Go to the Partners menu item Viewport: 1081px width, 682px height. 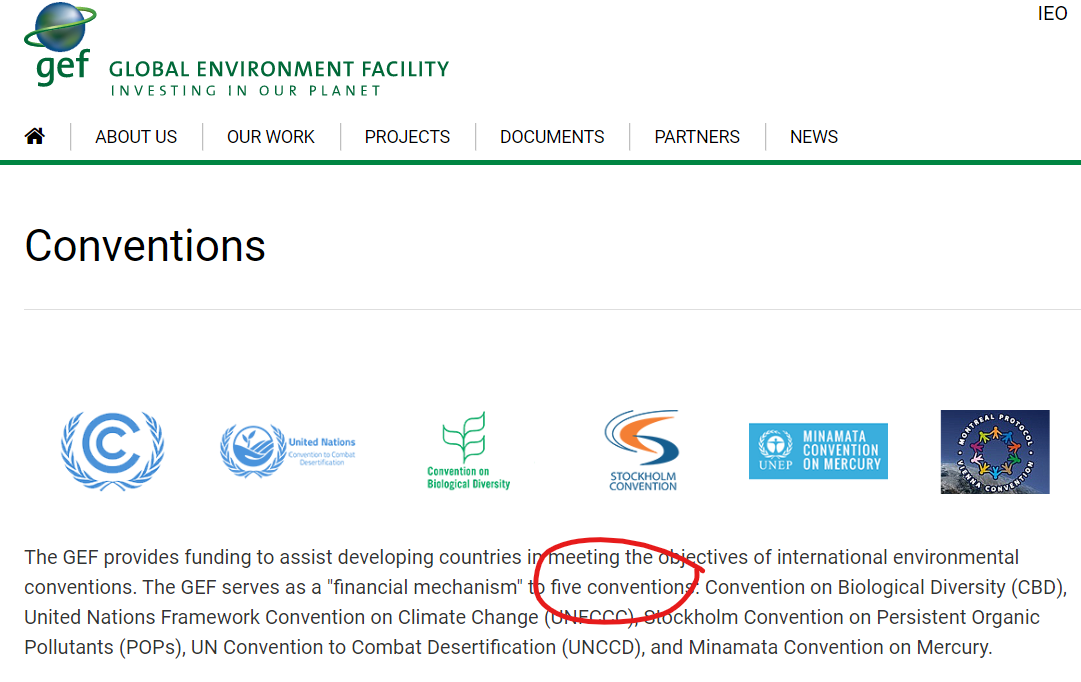click(x=697, y=137)
